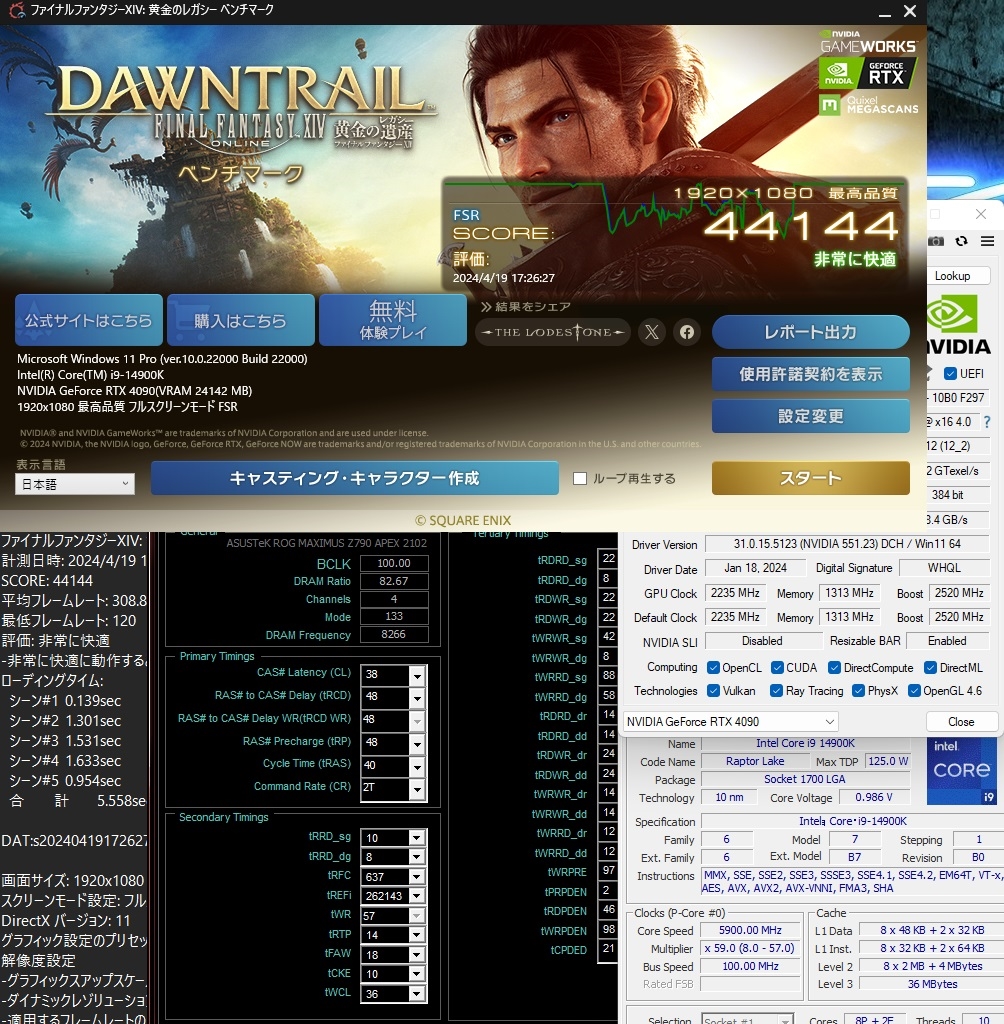
Task: Click the Driver Version field in GPU-Z
Action: [847, 544]
